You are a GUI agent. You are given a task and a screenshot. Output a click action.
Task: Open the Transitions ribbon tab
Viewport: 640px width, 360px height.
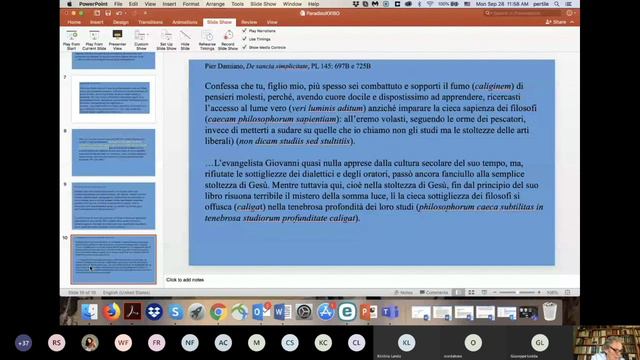pos(150,22)
